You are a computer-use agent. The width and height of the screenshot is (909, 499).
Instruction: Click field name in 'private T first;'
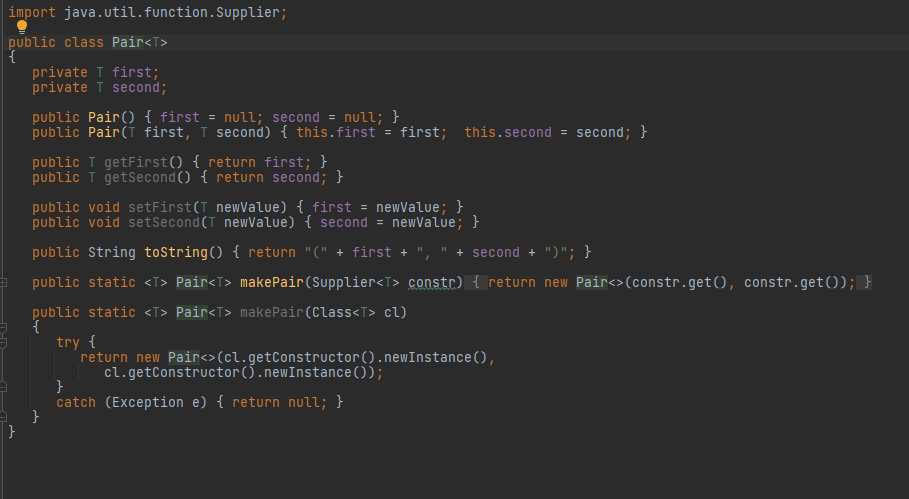(x=132, y=72)
